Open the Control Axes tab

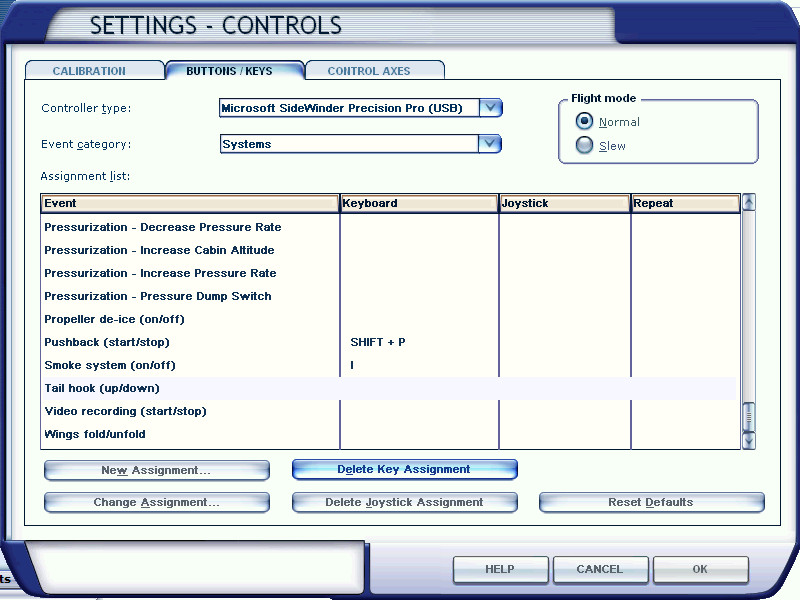(x=369, y=71)
